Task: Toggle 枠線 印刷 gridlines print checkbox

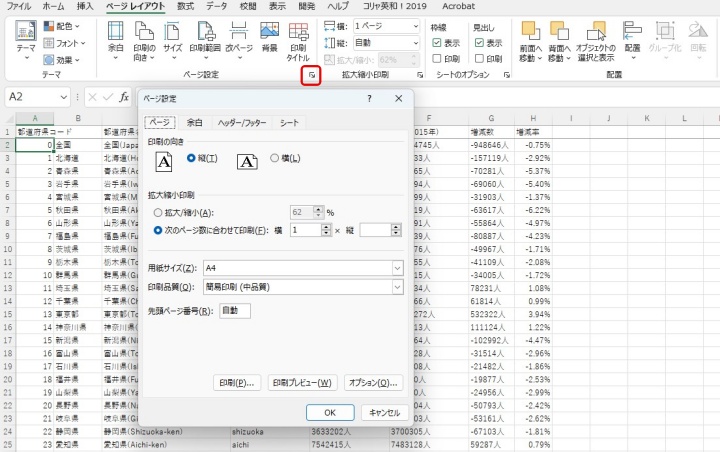Action: (437, 58)
